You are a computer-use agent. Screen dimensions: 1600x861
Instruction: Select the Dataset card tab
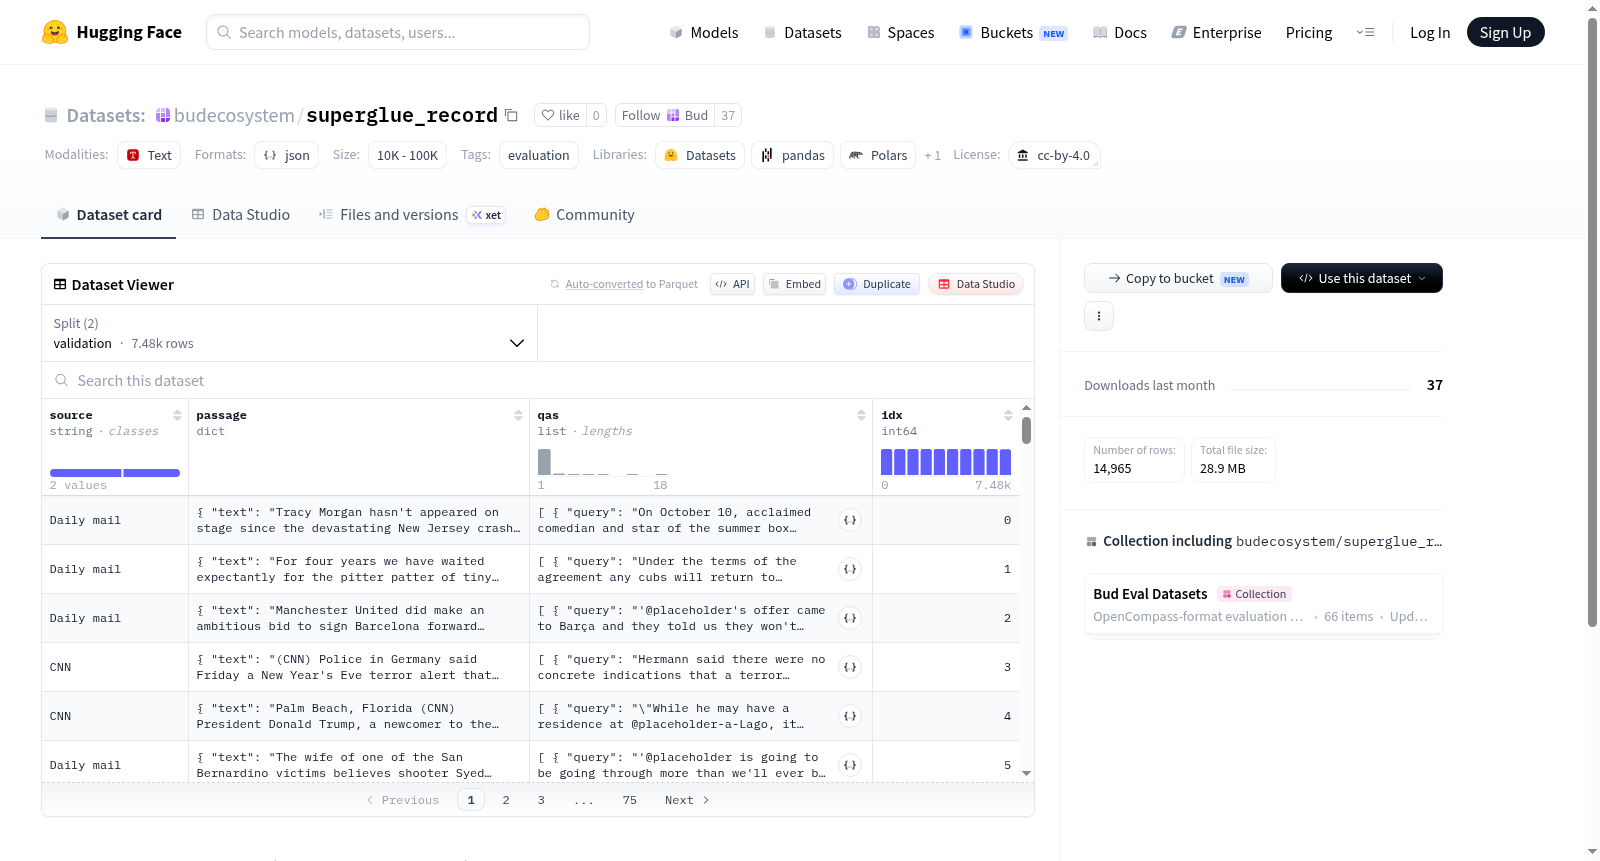(109, 214)
